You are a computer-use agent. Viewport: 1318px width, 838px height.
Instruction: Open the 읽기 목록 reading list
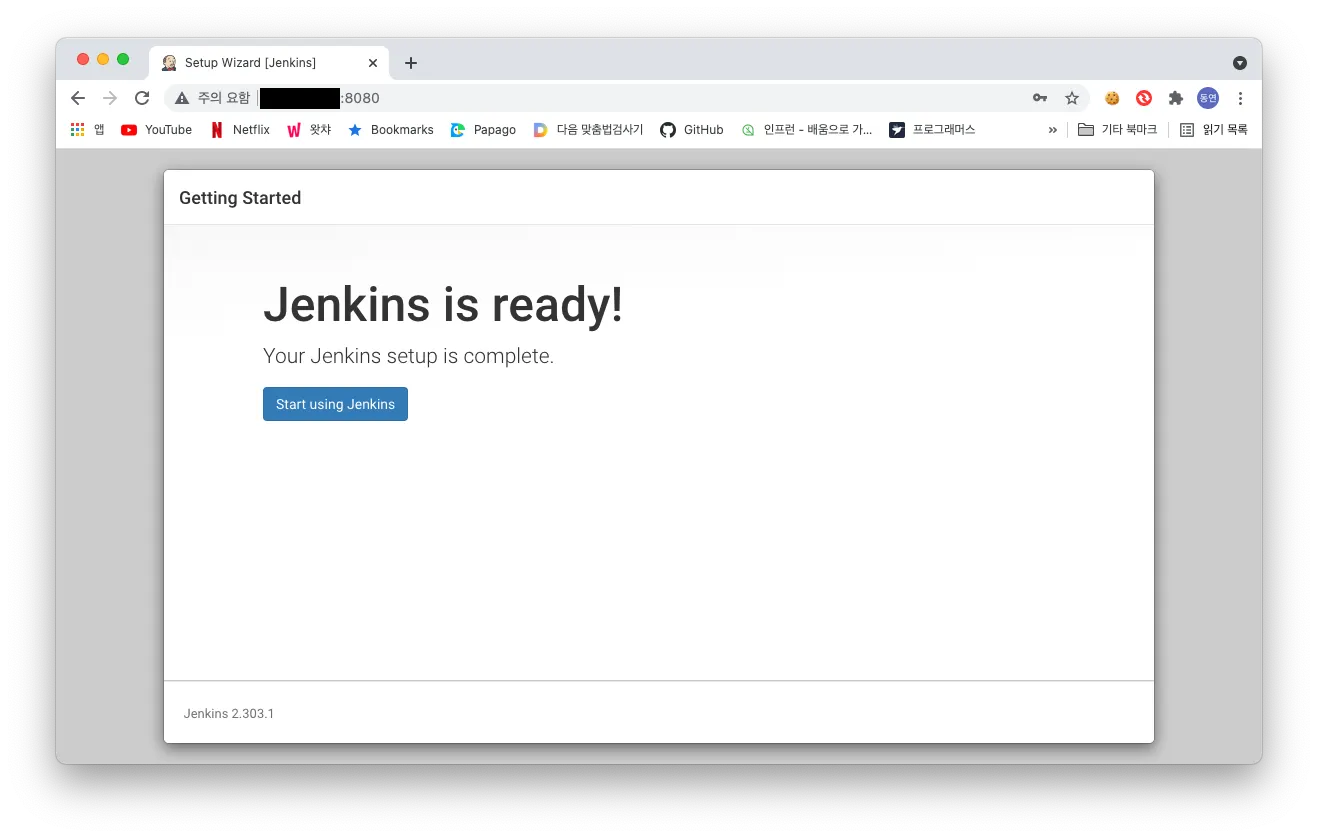1214,130
